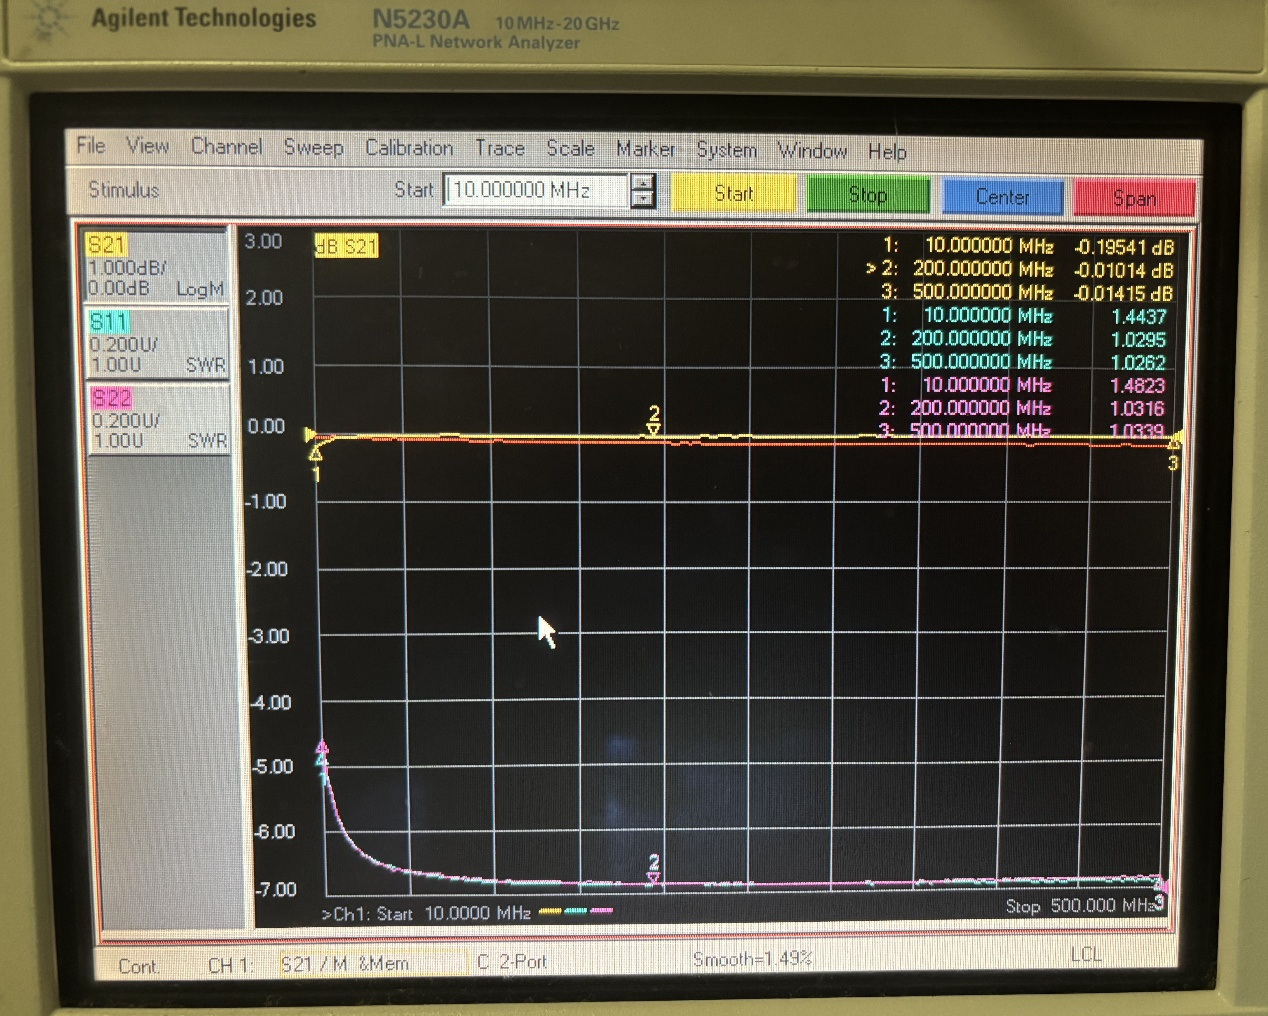Select the S22 SWR trace panel
The height and width of the screenshot is (1016, 1268).
157,419
